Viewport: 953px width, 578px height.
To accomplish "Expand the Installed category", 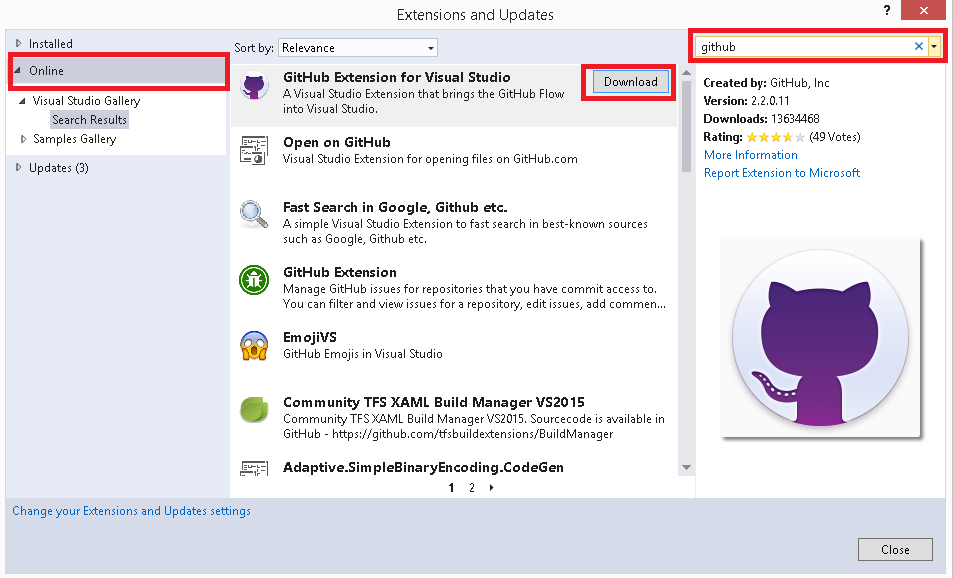I will (x=19, y=44).
